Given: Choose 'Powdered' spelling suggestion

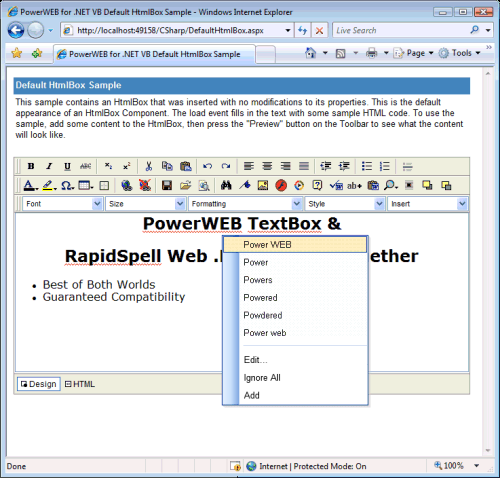Looking at the screenshot, I should tap(295, 315).
